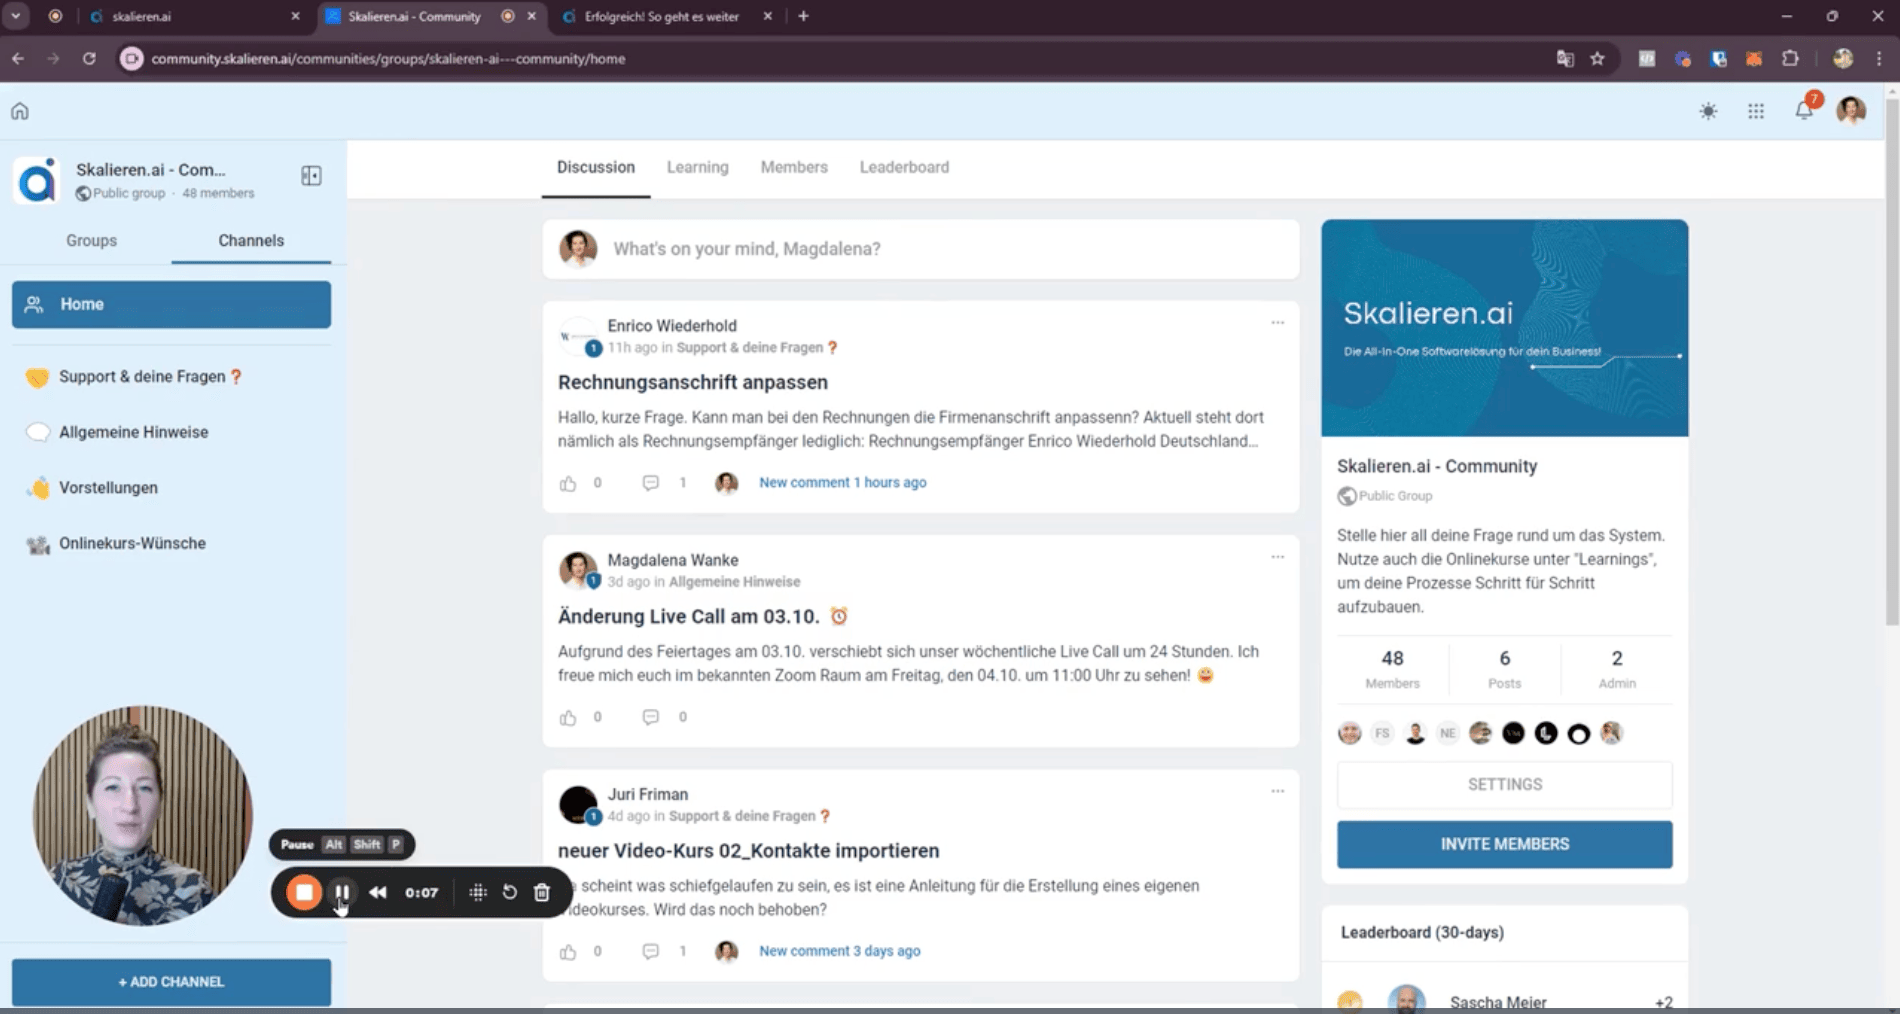
Task: Restart the recording icon
Action: coord(510,892)
